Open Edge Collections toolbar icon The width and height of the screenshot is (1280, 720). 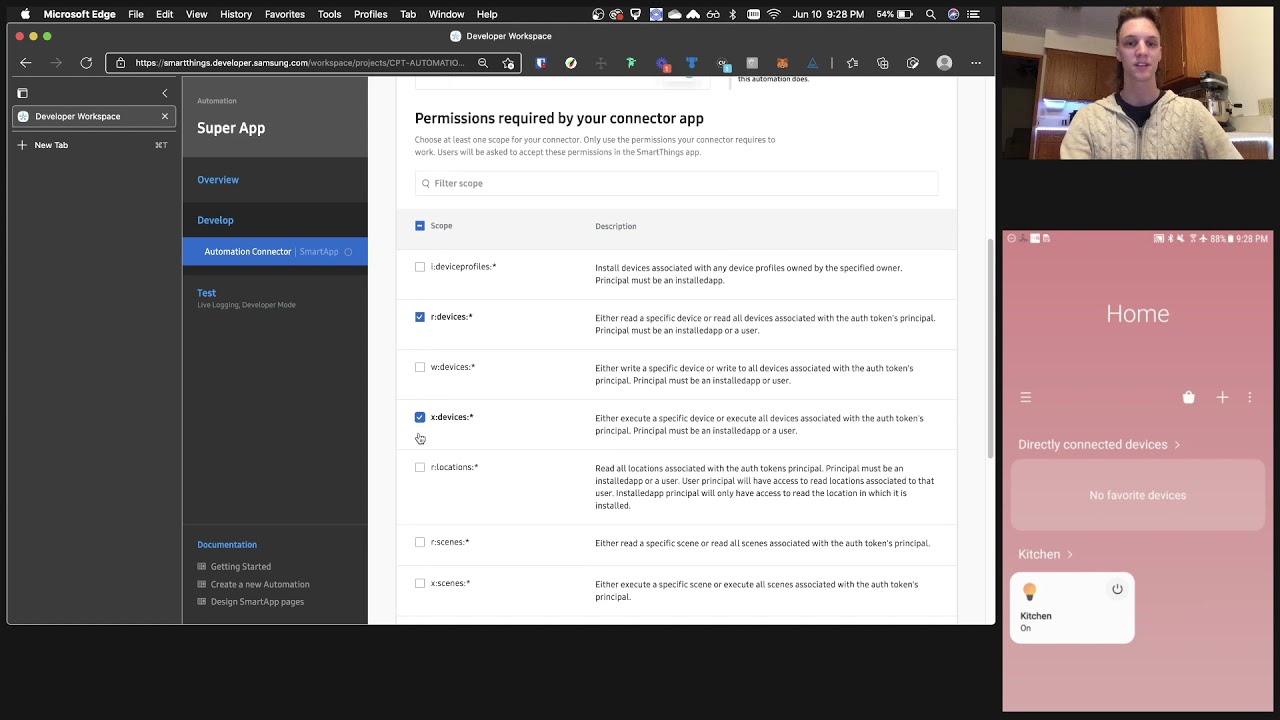(x=882, y=63)
